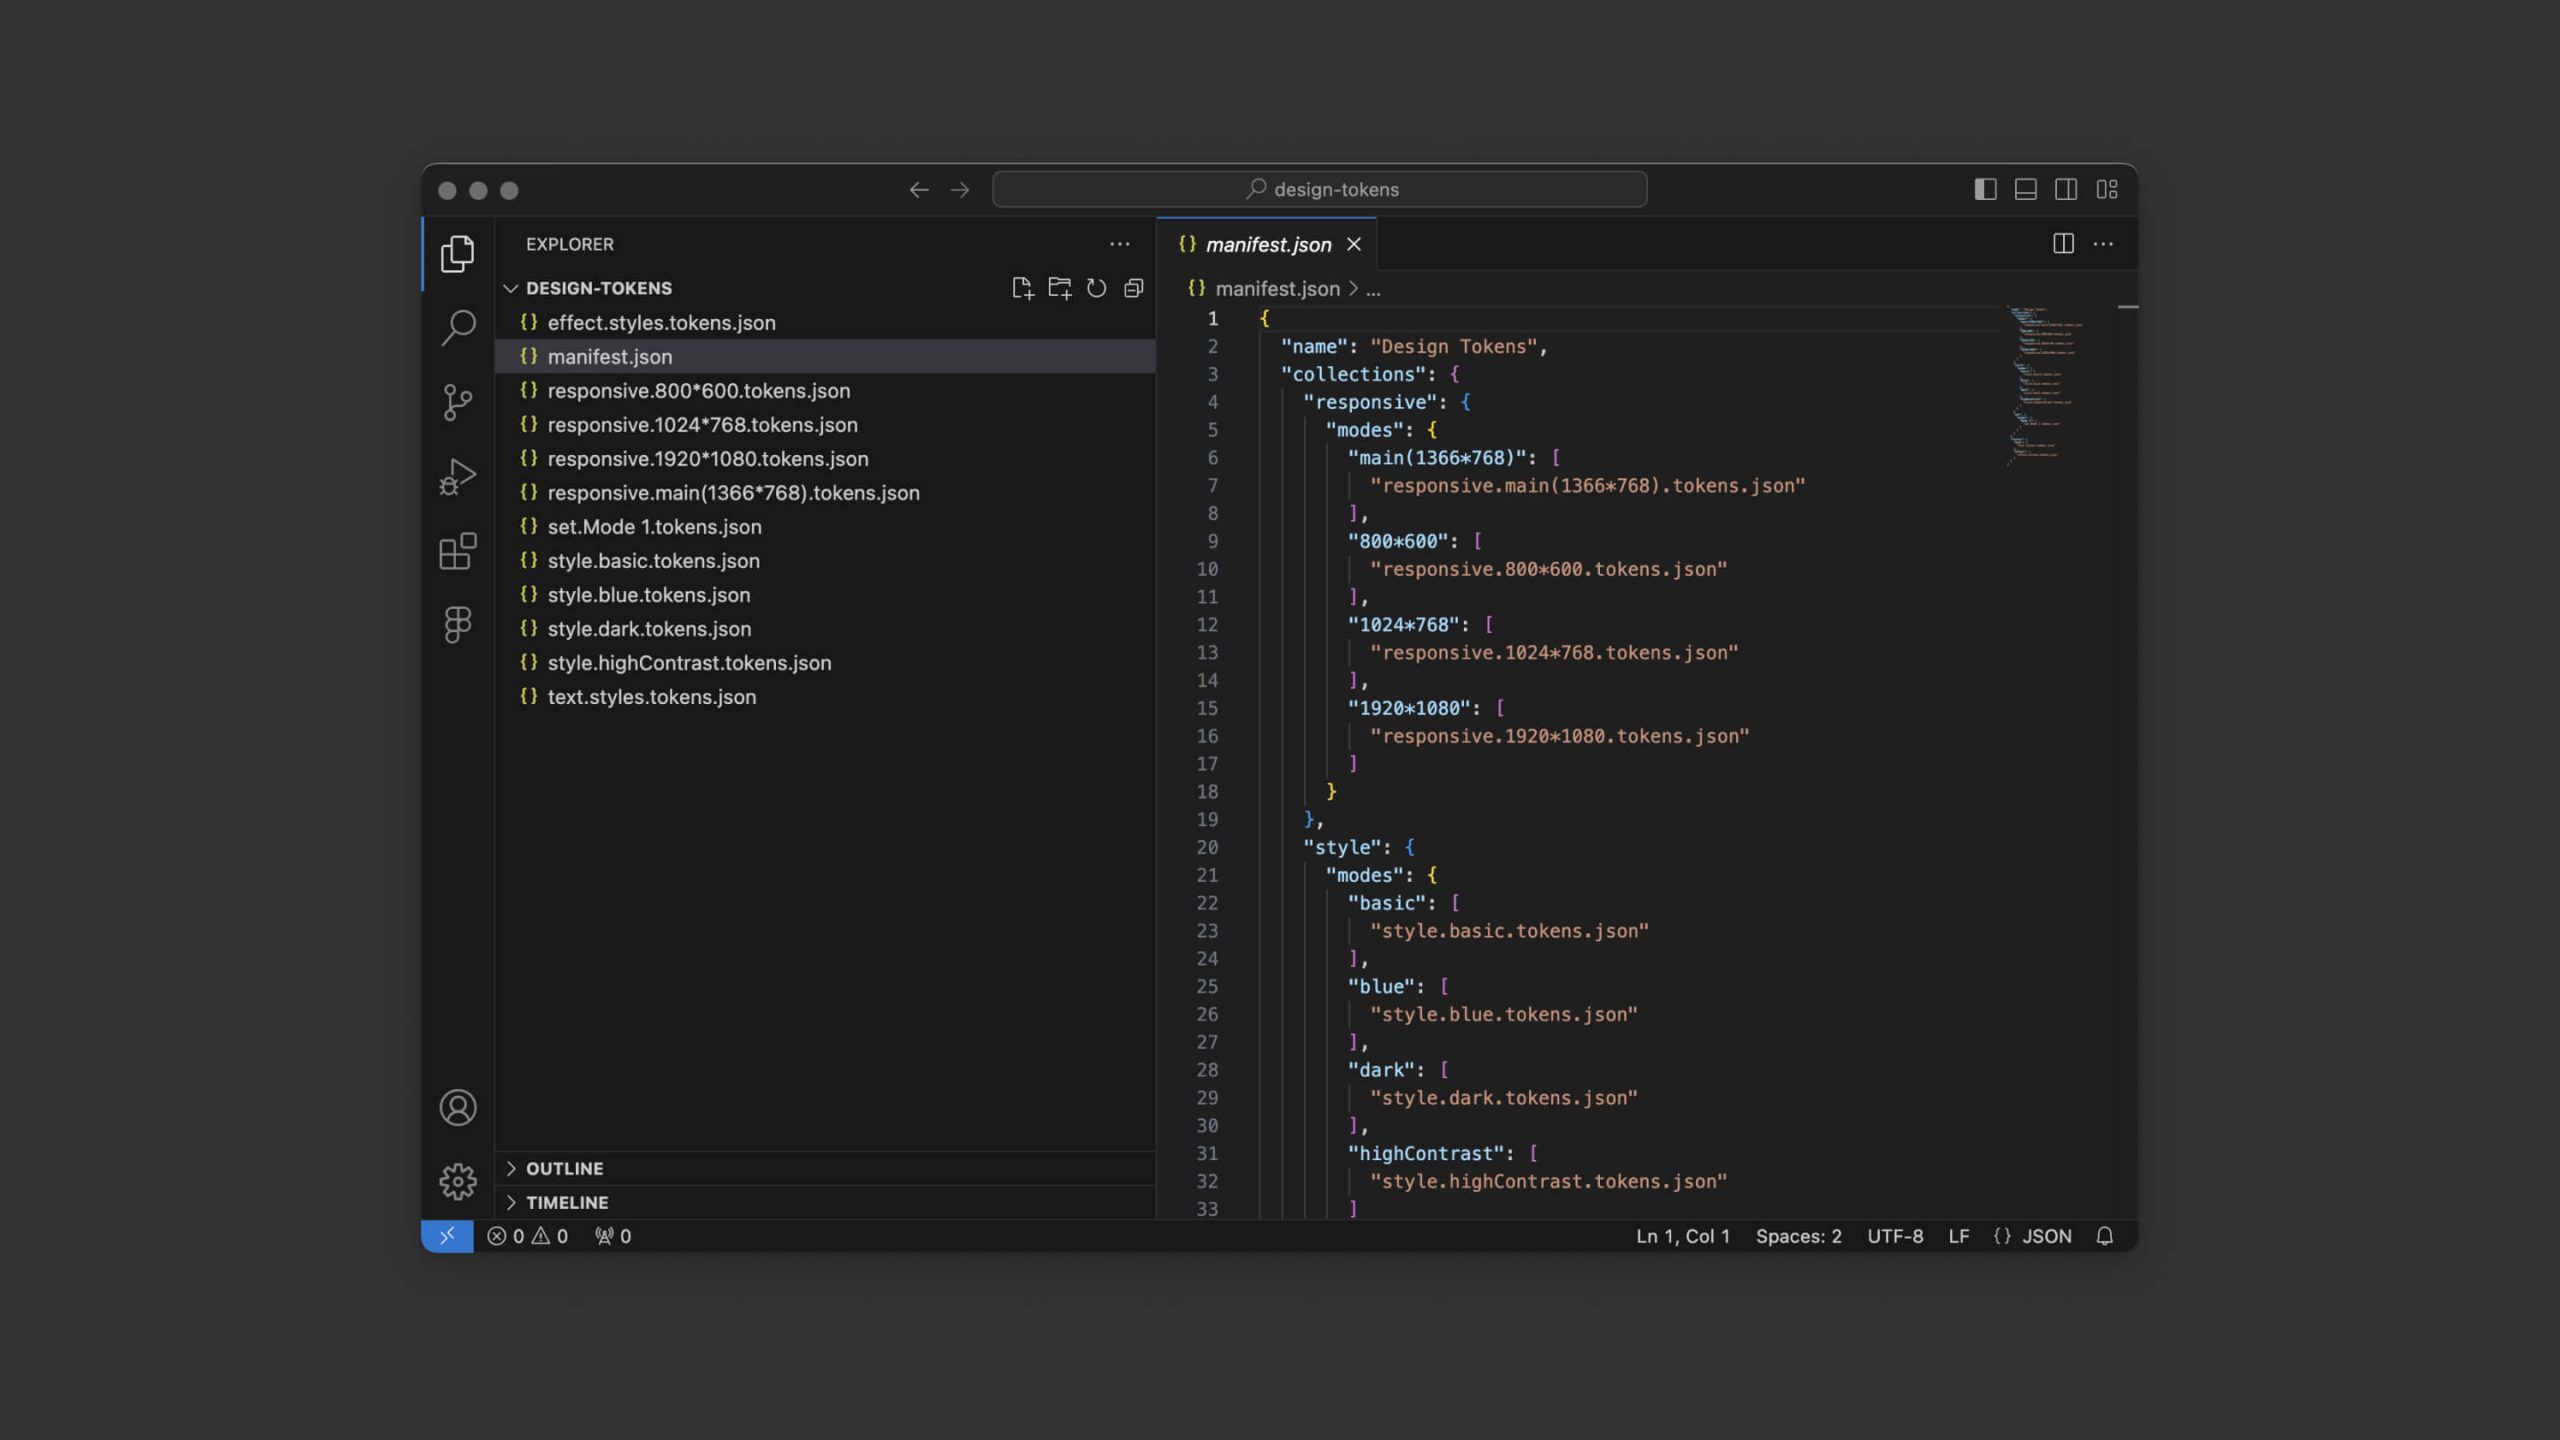
Task: Go back in navigation history
Action: [919, 190]
